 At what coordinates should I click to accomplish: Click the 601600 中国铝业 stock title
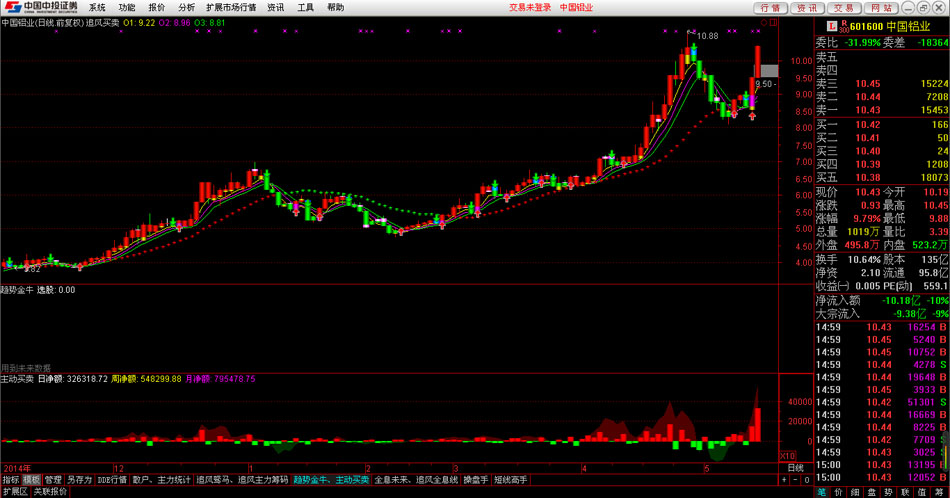[x=889, y=26]
